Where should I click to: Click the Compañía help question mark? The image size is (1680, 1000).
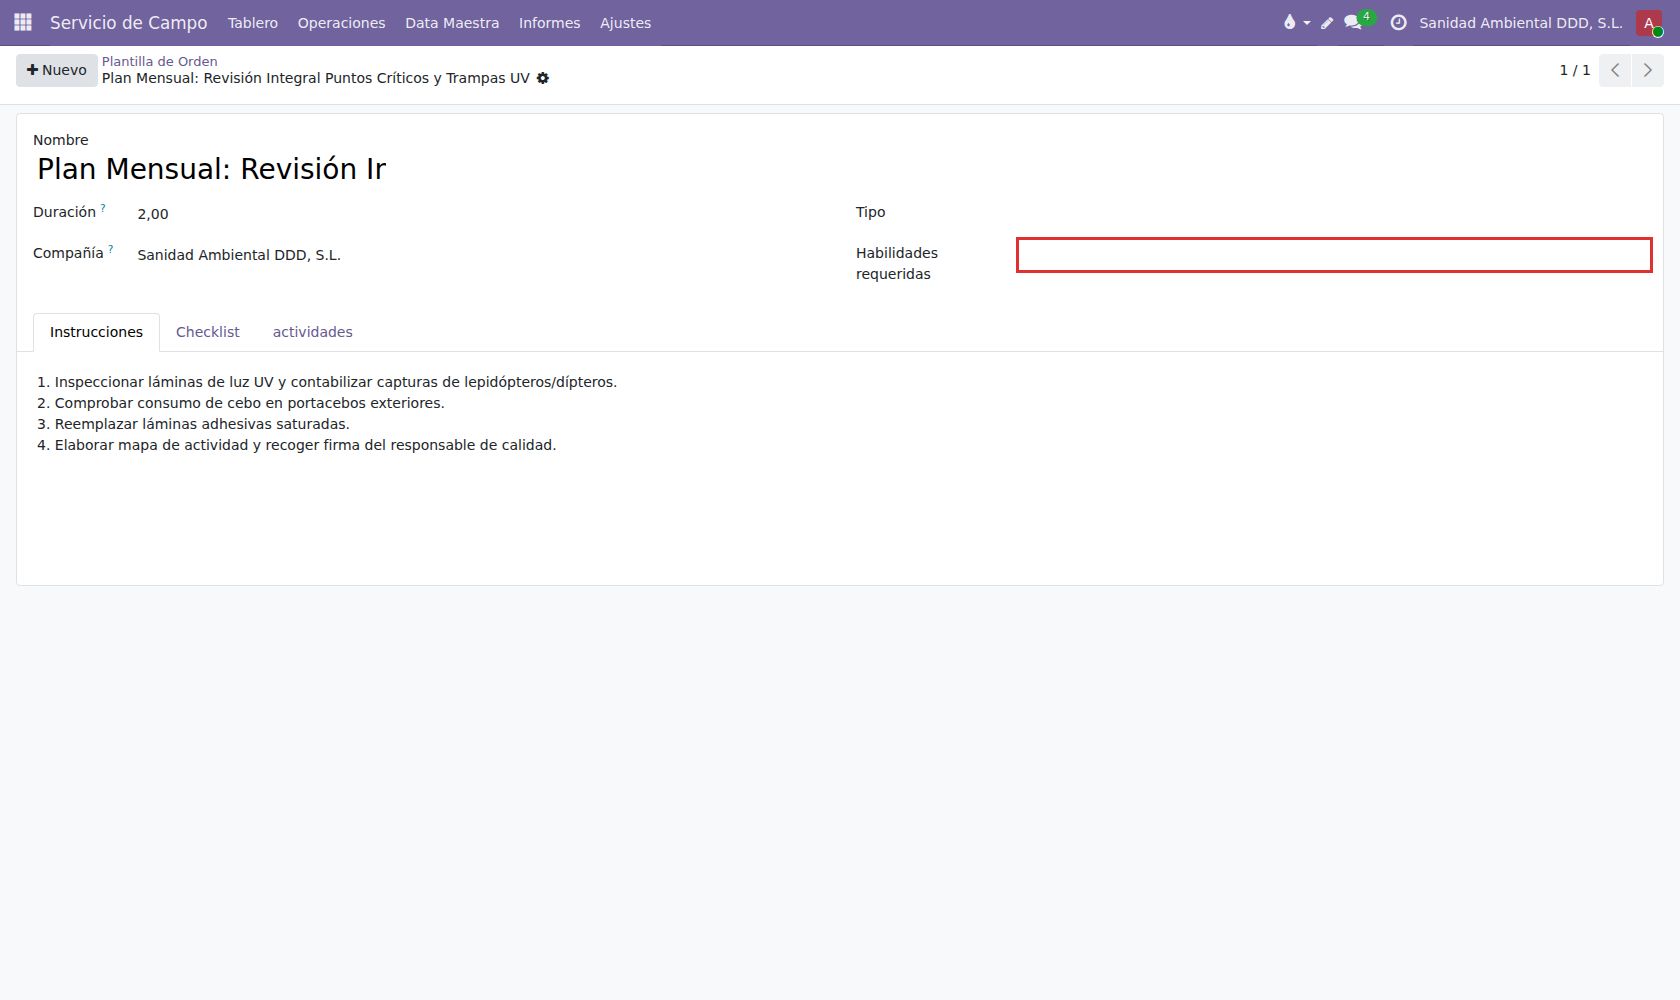[111, 249]
